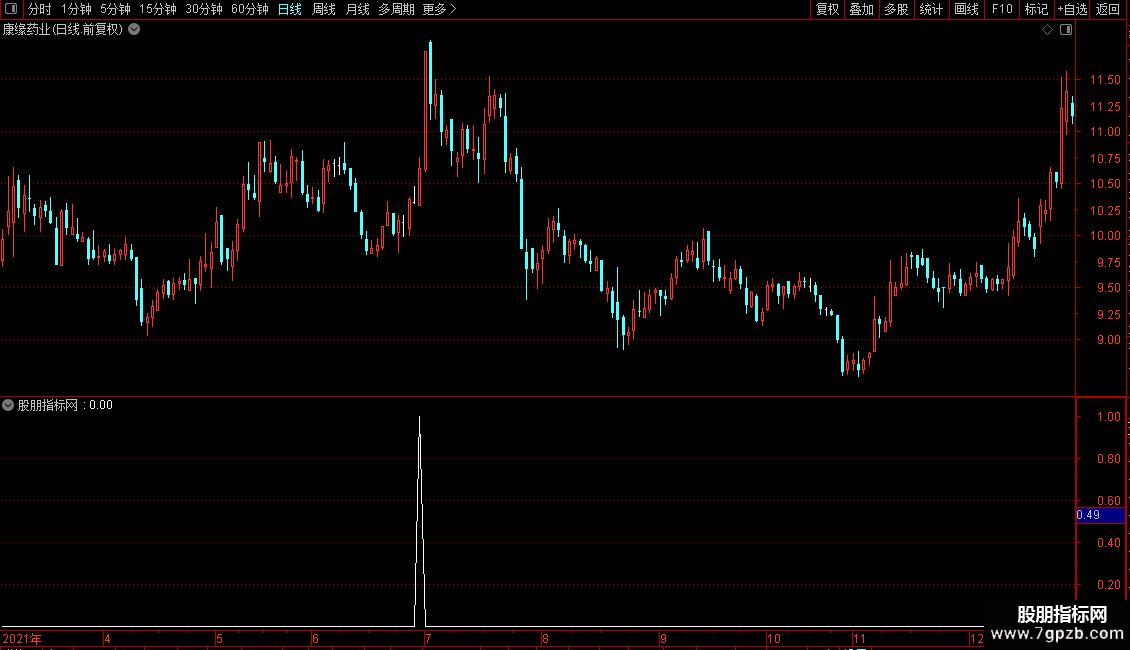The width and height of the screenshot is (1130, 650).
Task: Open the 统计 statistics tool
Action: (931, 9)
